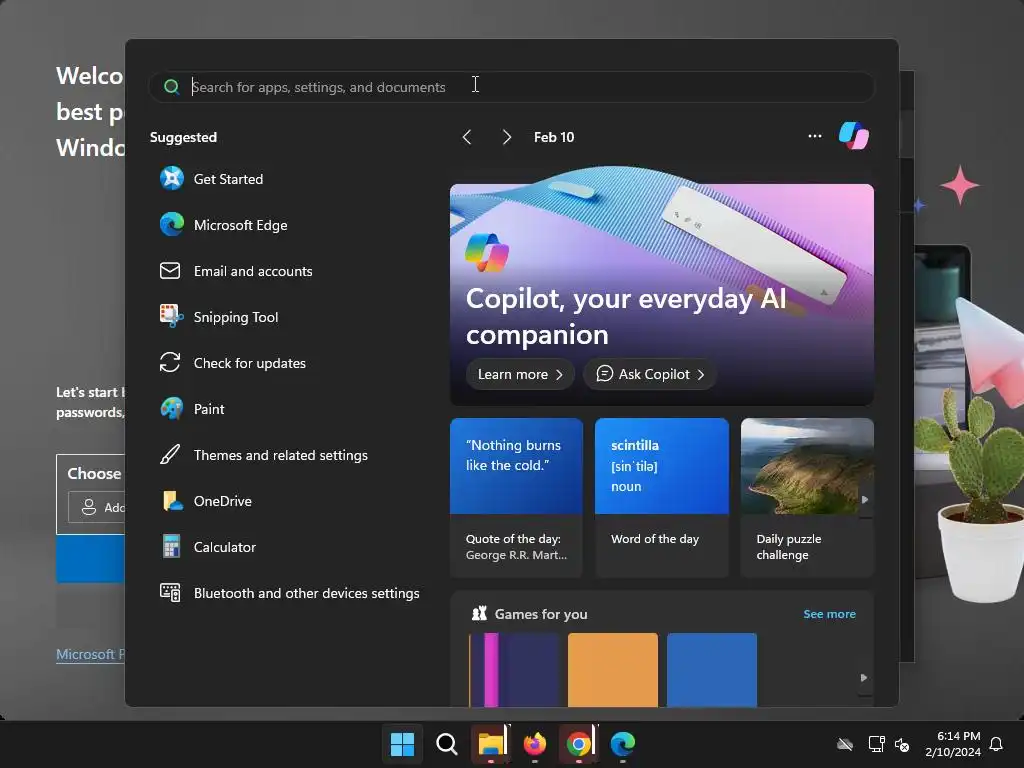Click See more in Games for you

pyautogui.click(x=829, y=614)
